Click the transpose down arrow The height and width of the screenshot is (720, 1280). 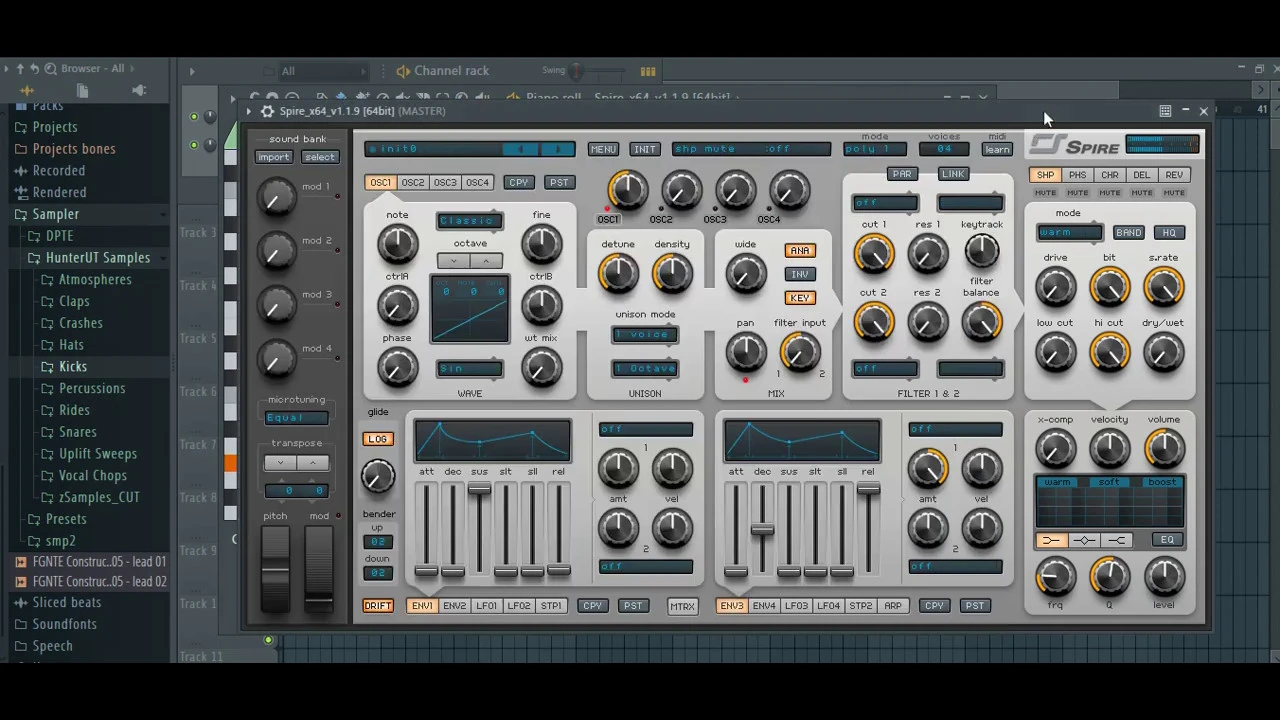tap(281, 463)
